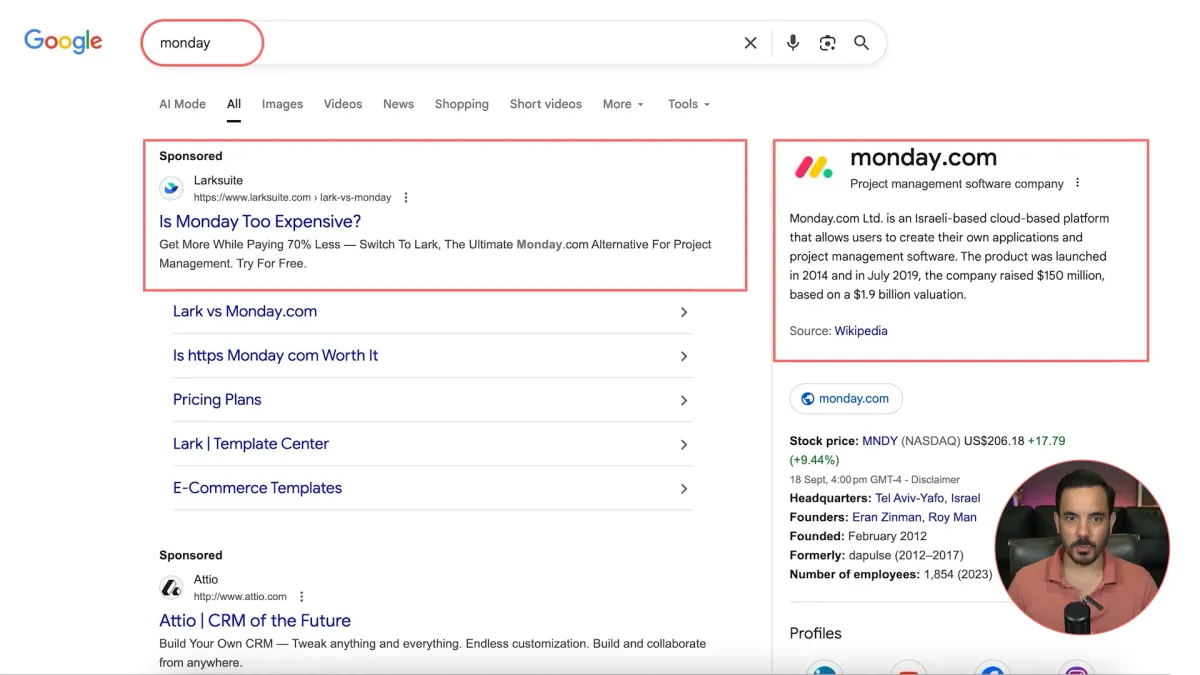
Task: Click the monday.com panel title
Action: click(x=923, y=157)
